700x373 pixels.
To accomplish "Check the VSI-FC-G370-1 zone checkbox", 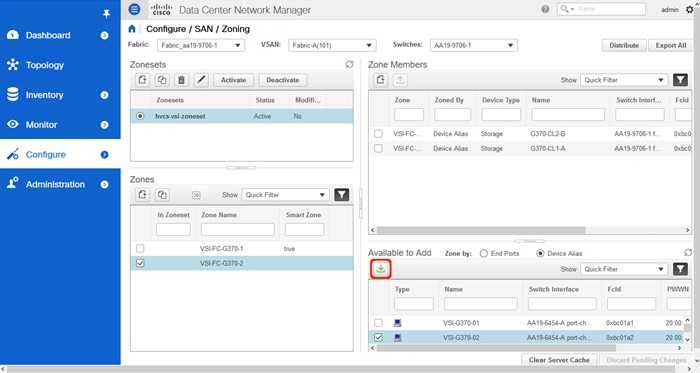I will pos(140,248).
